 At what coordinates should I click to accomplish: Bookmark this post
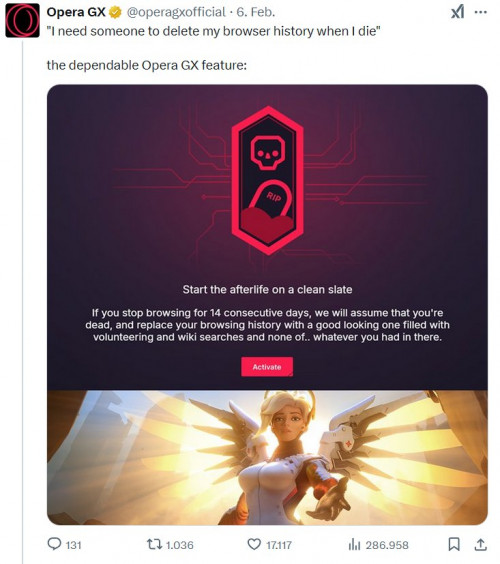[454, 544]
